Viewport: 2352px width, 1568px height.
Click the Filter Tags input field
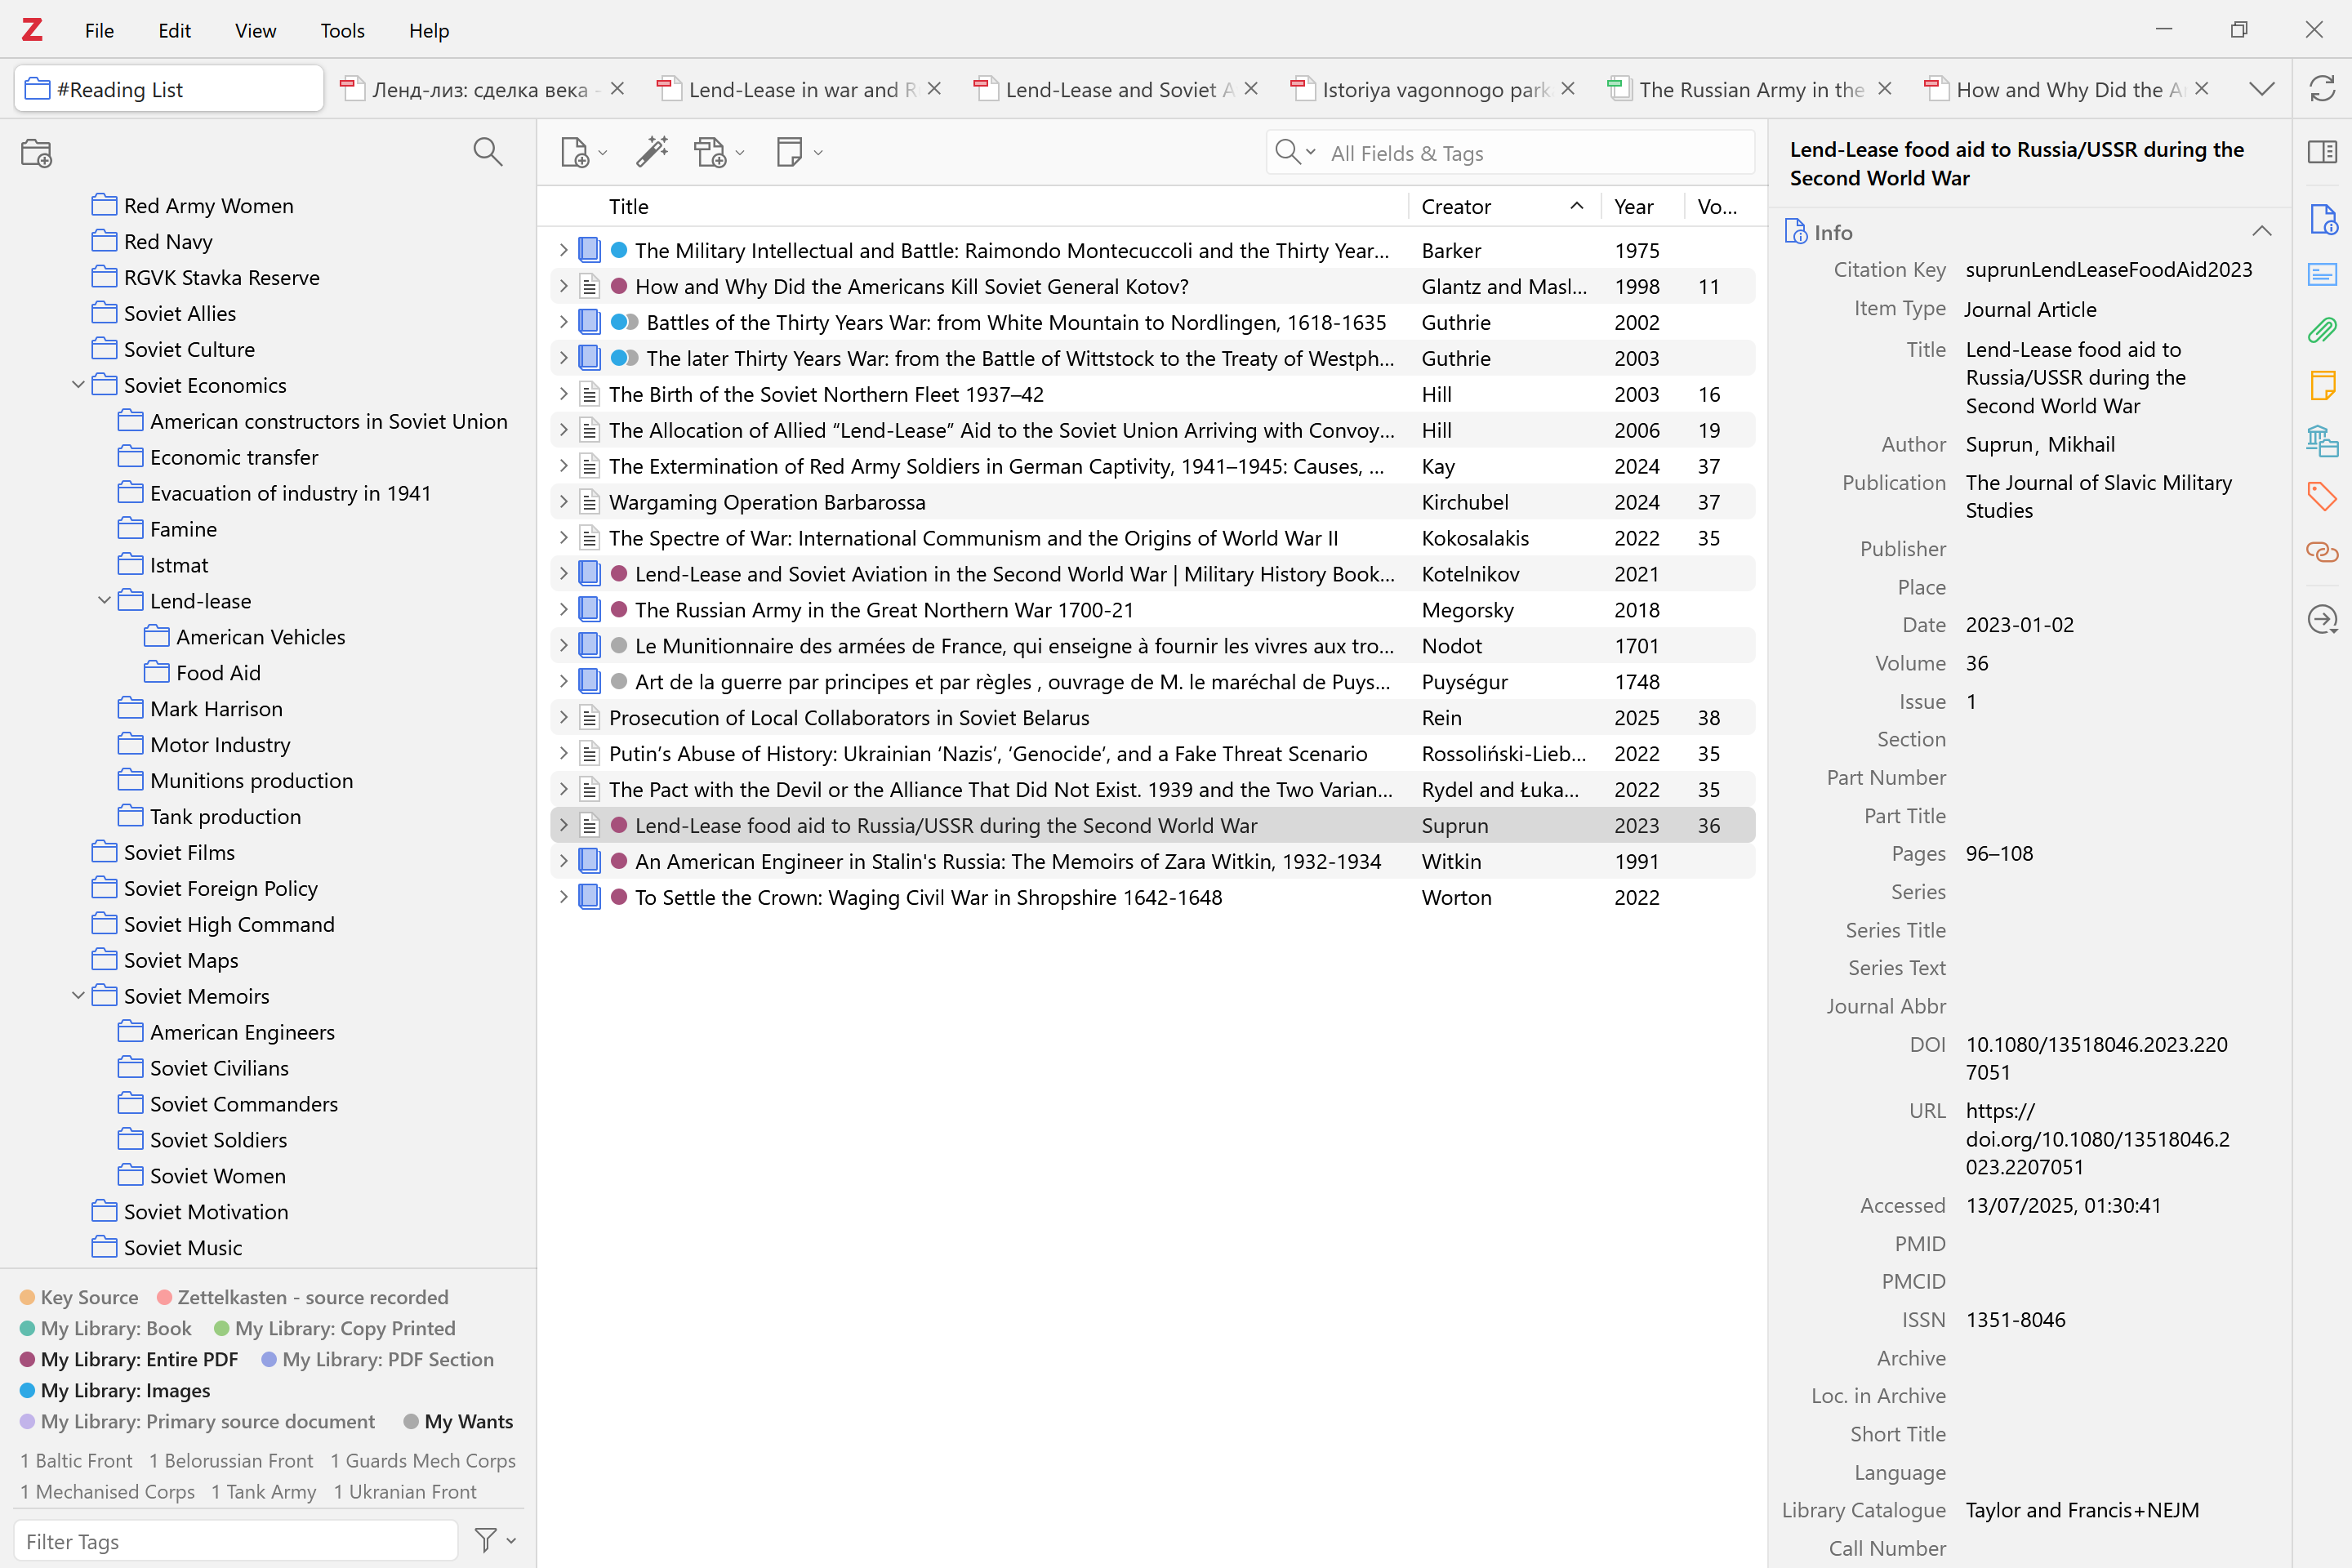236,1540
